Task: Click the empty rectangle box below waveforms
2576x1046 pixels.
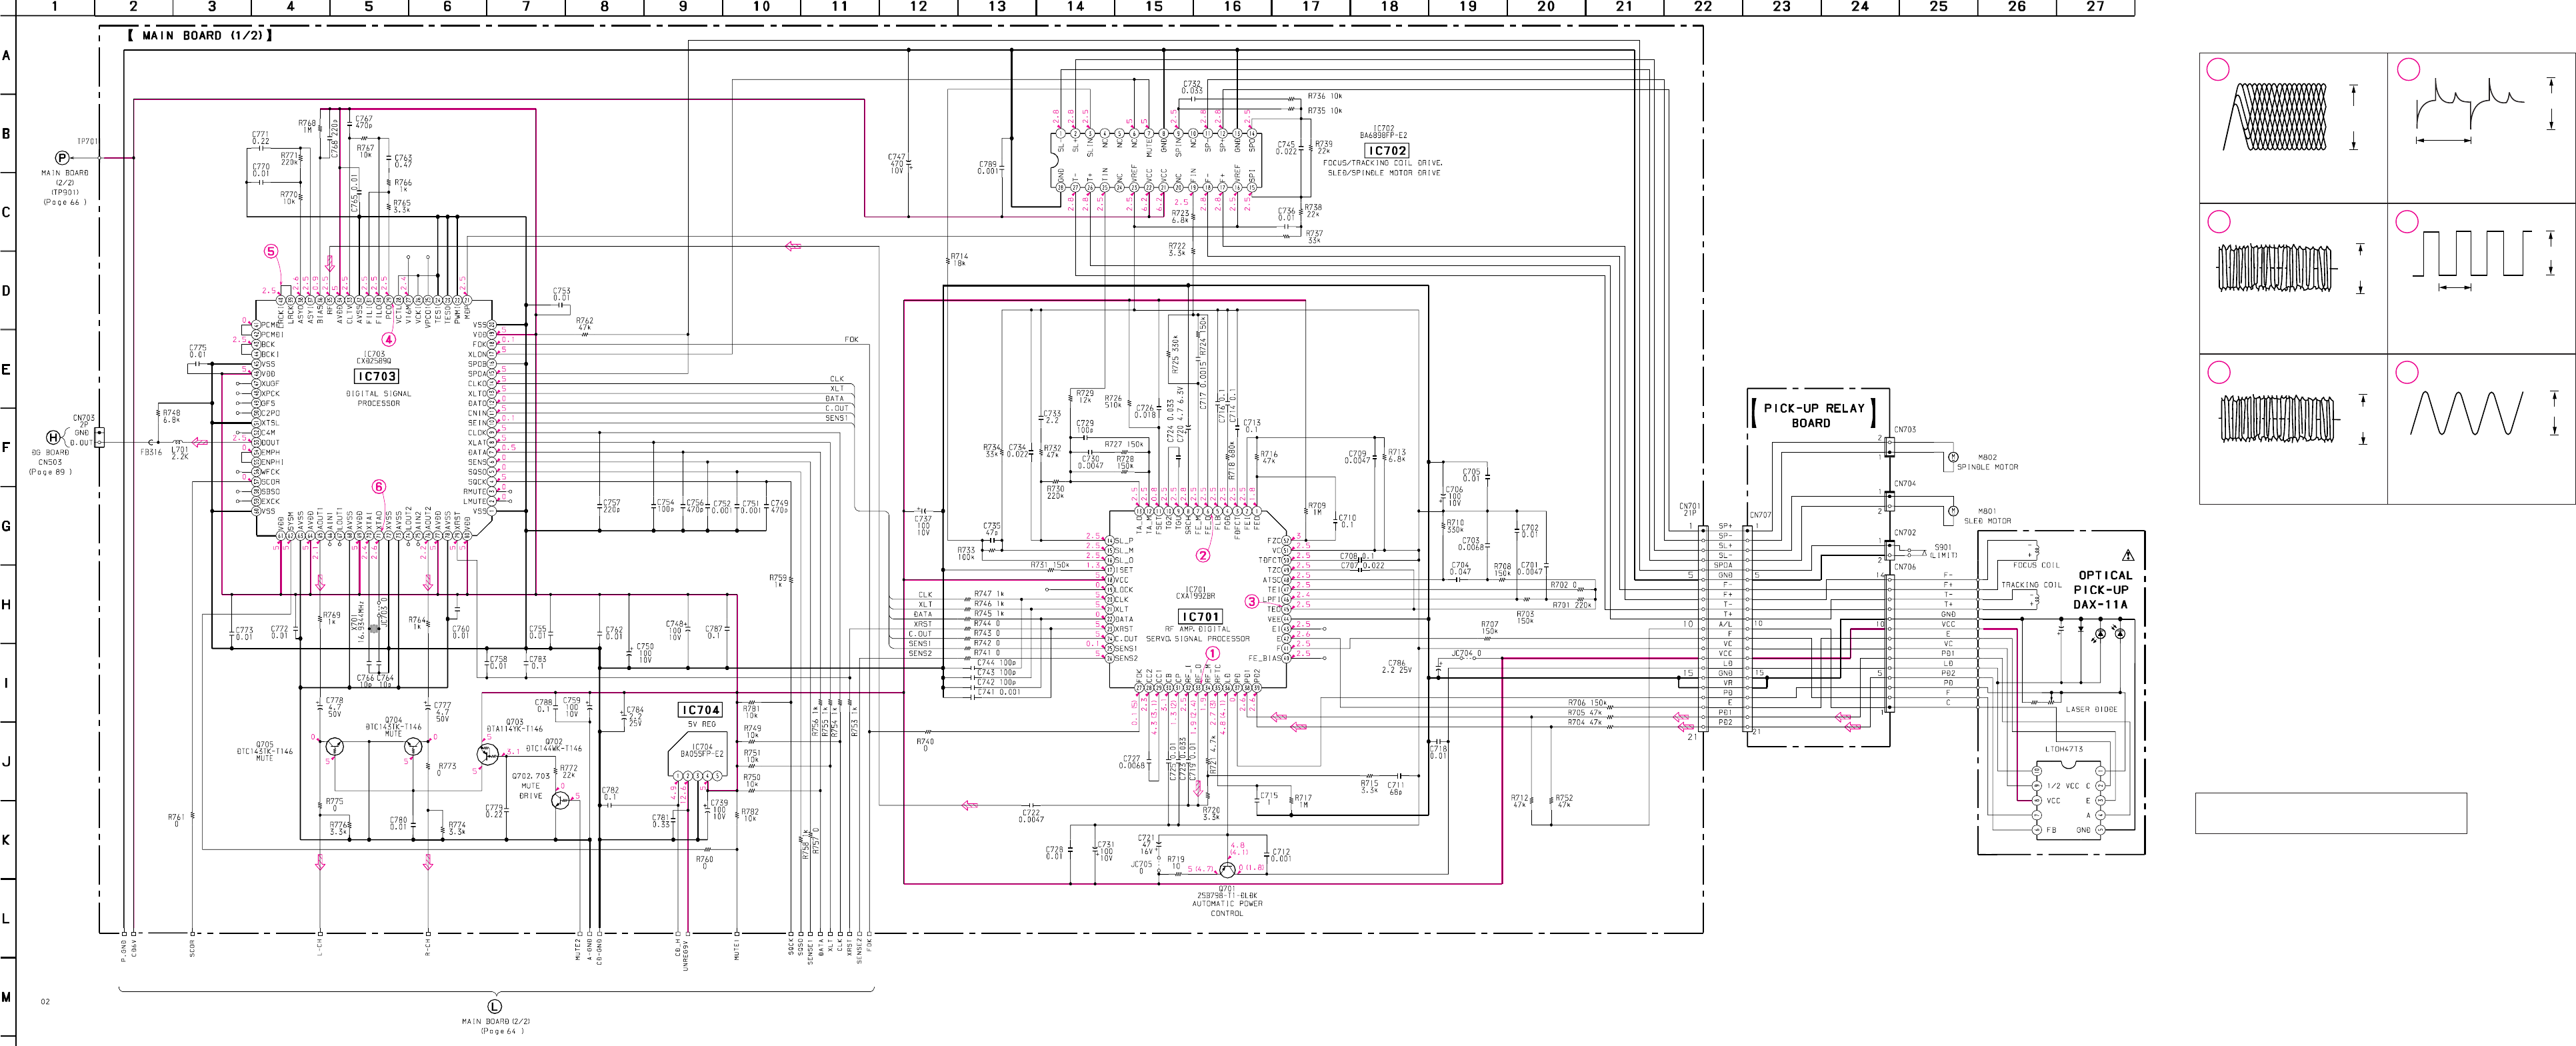Action: (2330, 813)
